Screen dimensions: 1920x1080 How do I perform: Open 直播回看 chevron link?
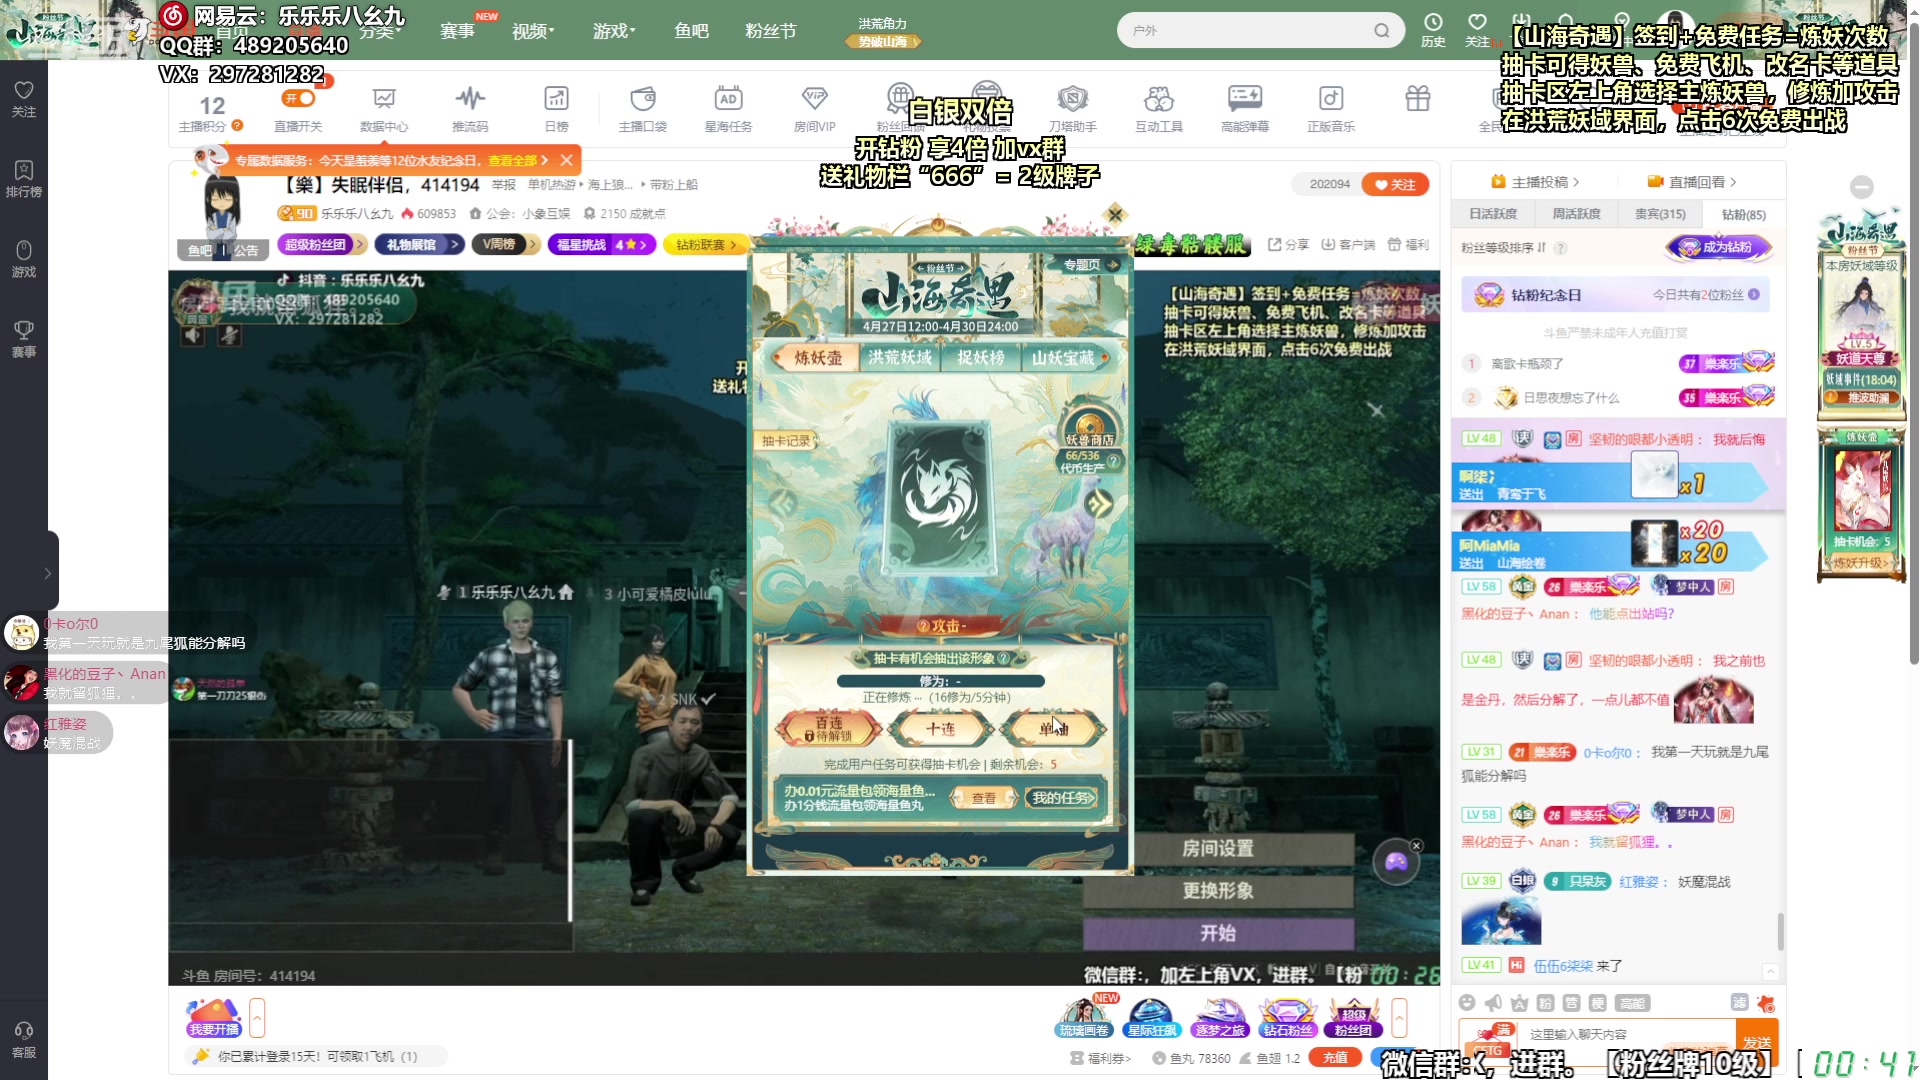[x=1691, y=182]
